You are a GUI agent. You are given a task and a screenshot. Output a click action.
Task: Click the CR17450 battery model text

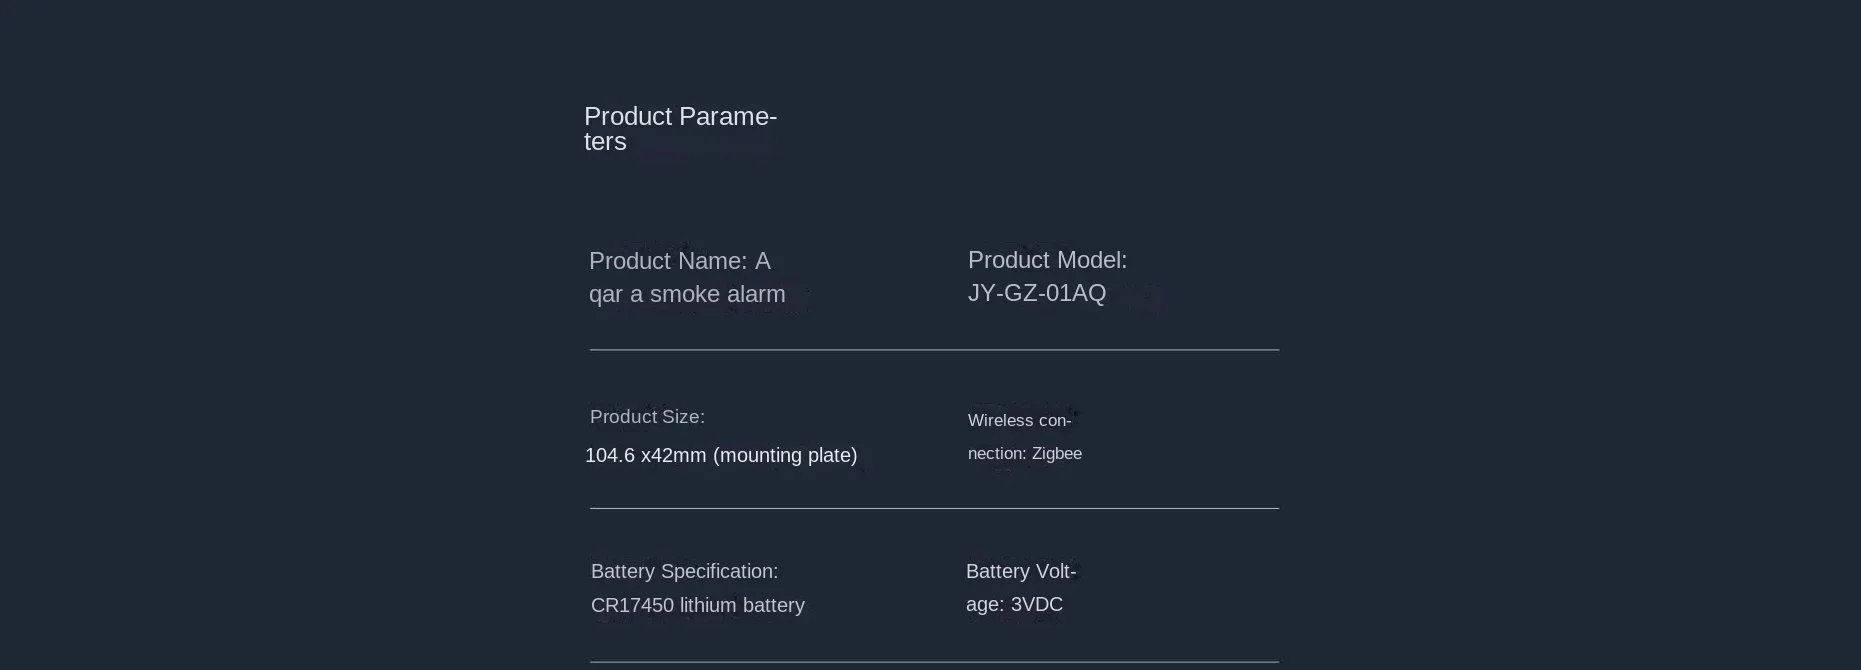tap(632, 606)
